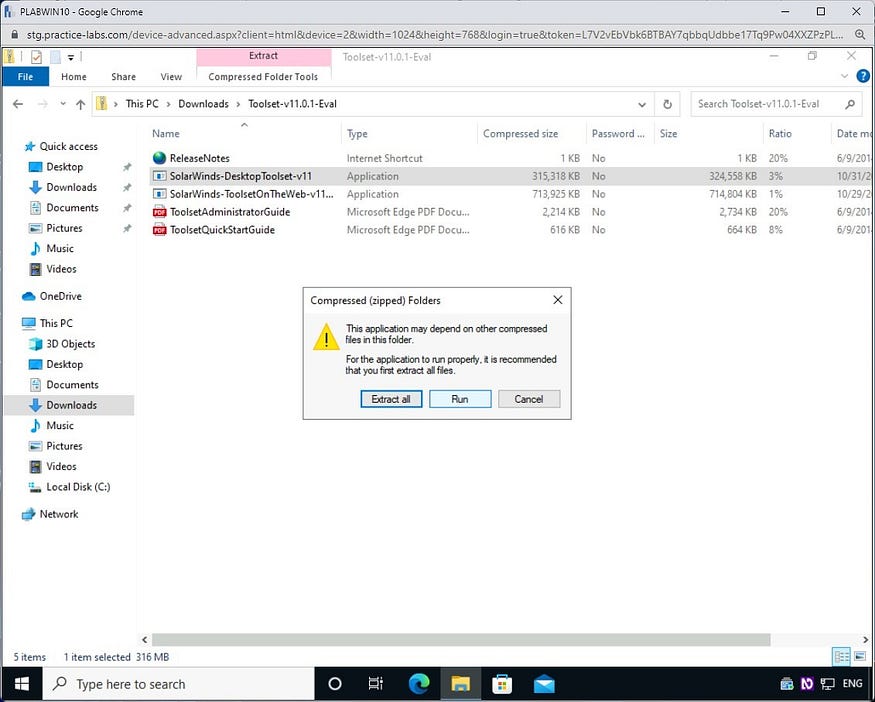Click Chrome zoom magnifier in address bar

point(860,35)
